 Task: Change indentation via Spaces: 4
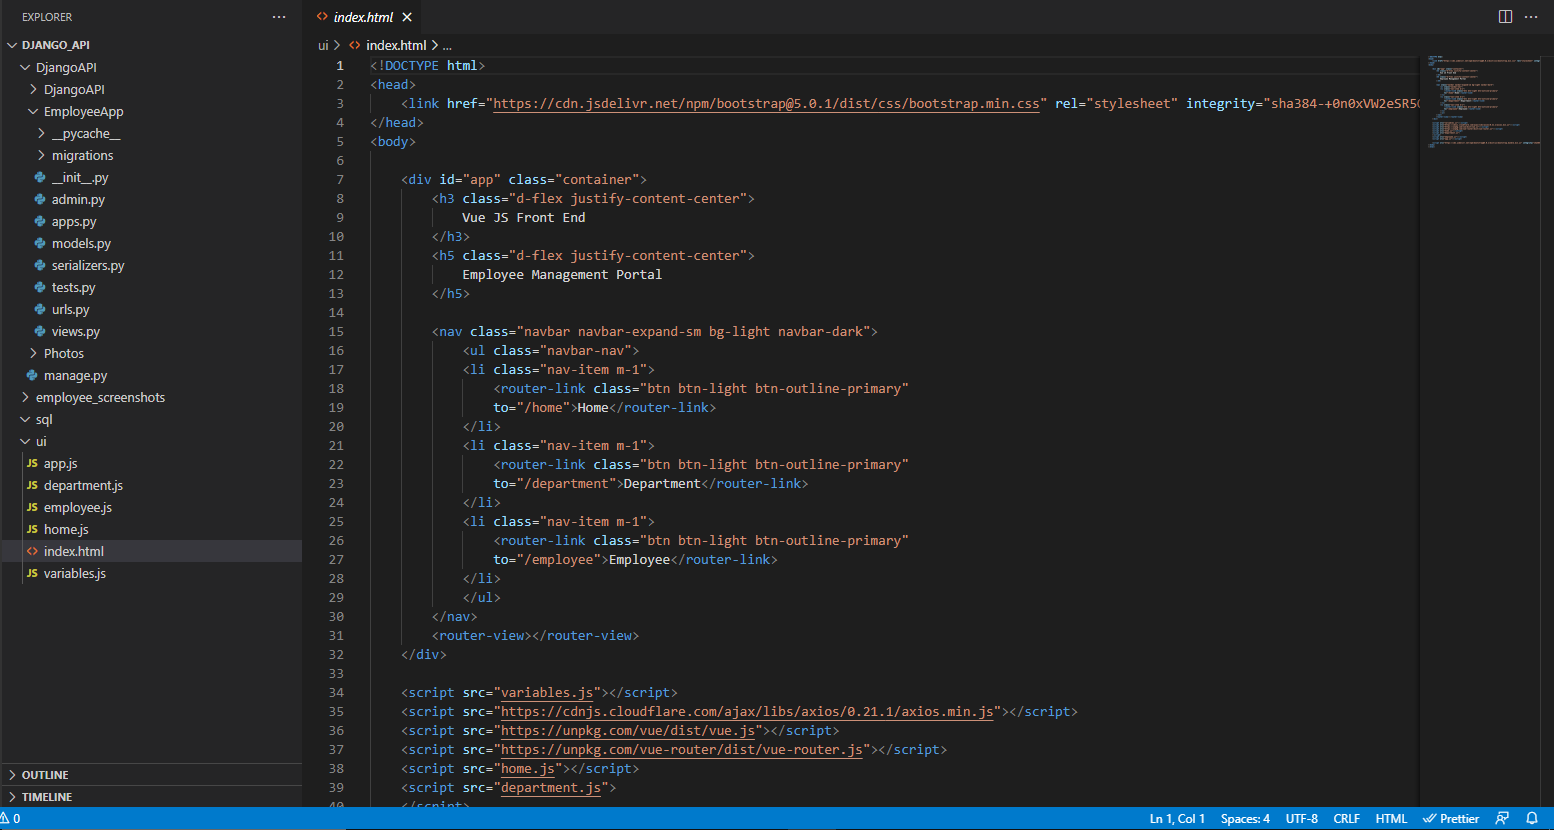[1245, 818]
